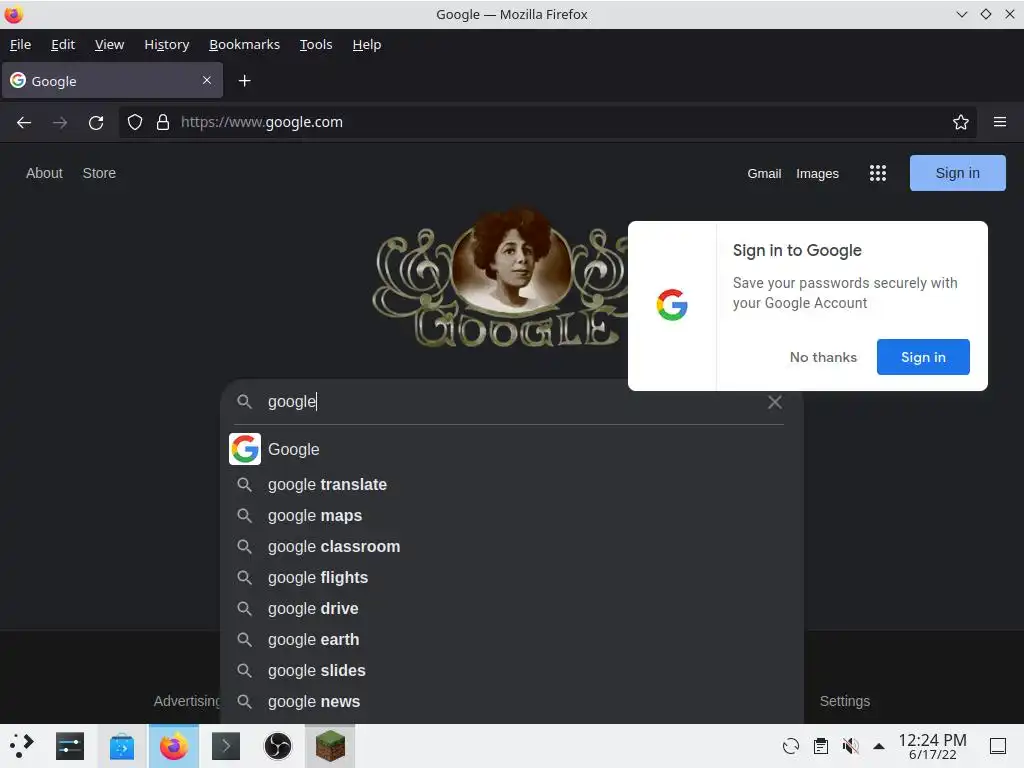Viewport: 1024px width, 768px height.
Task: Click the URL address bar
Action: click(x=547, y=122)
